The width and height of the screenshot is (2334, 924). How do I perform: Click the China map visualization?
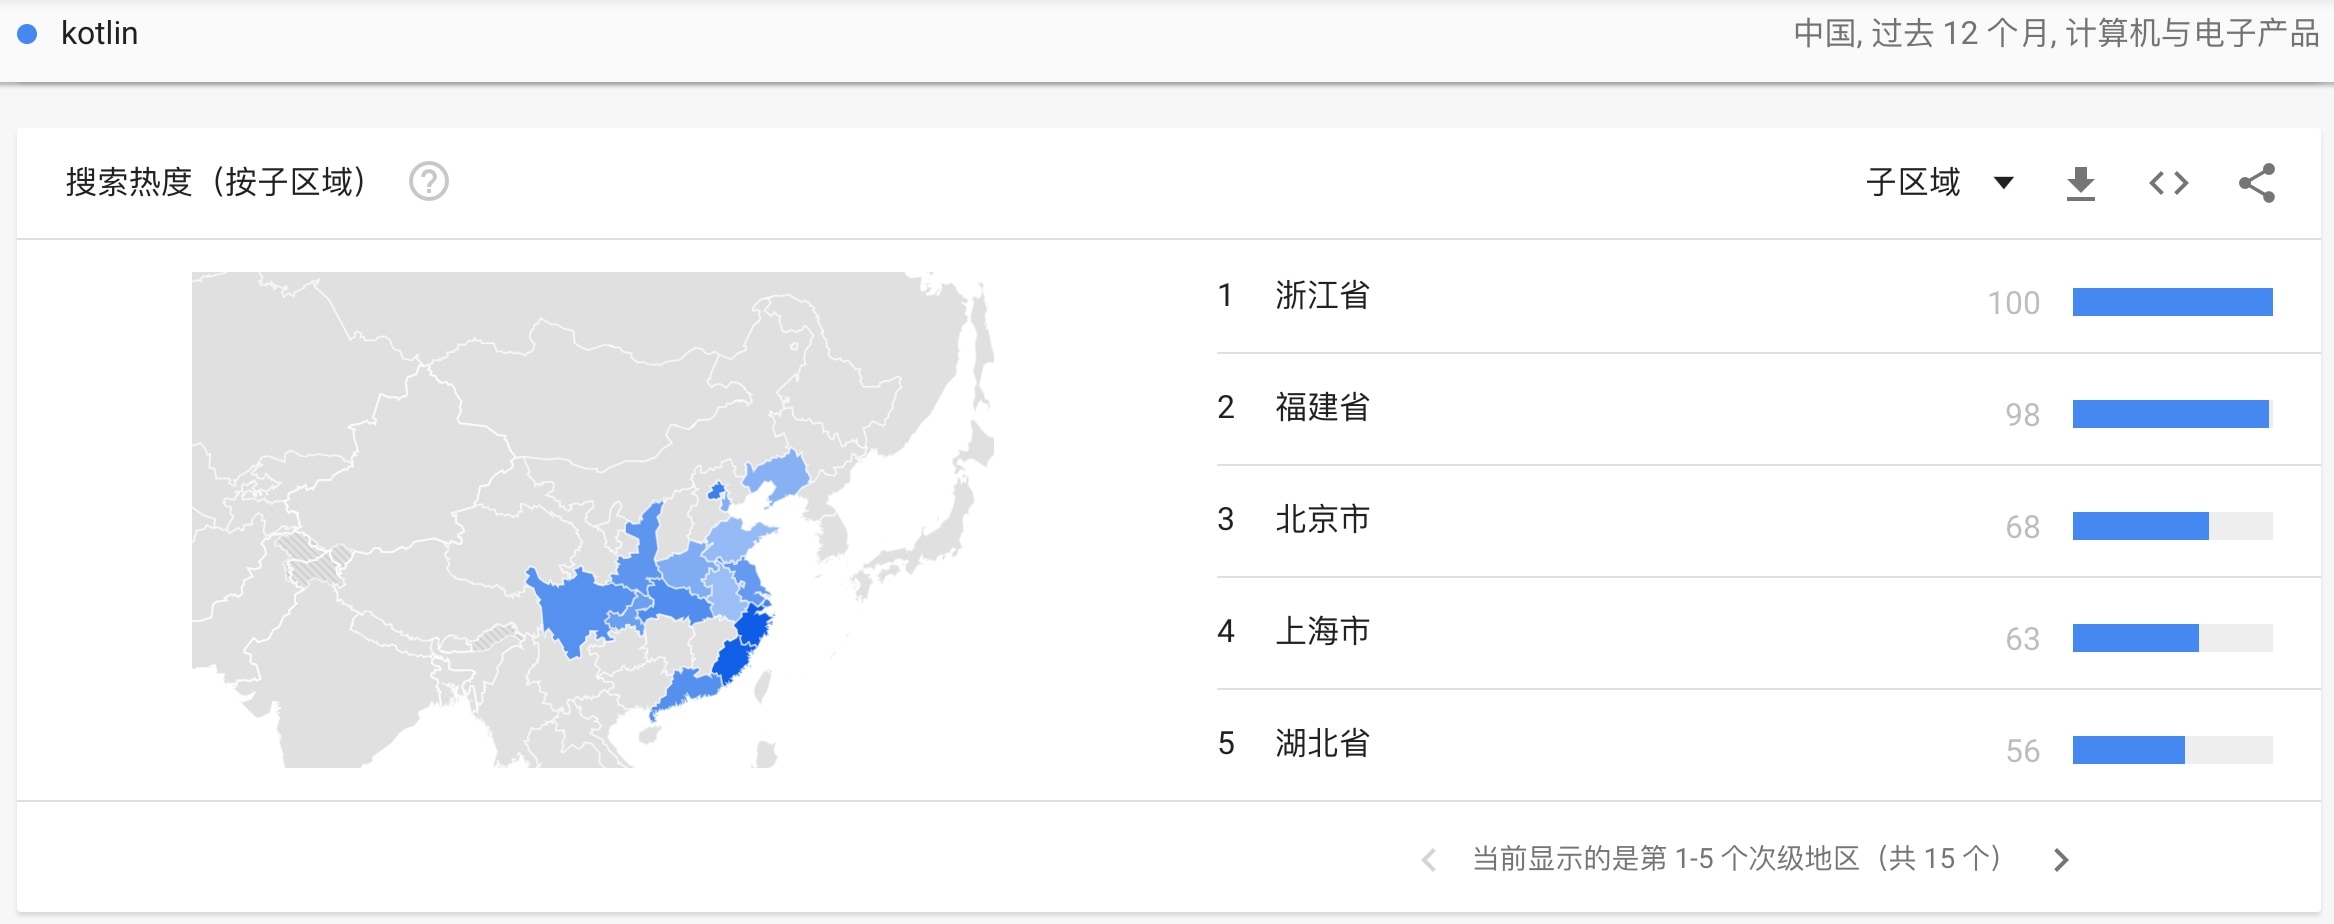point(592,520)
